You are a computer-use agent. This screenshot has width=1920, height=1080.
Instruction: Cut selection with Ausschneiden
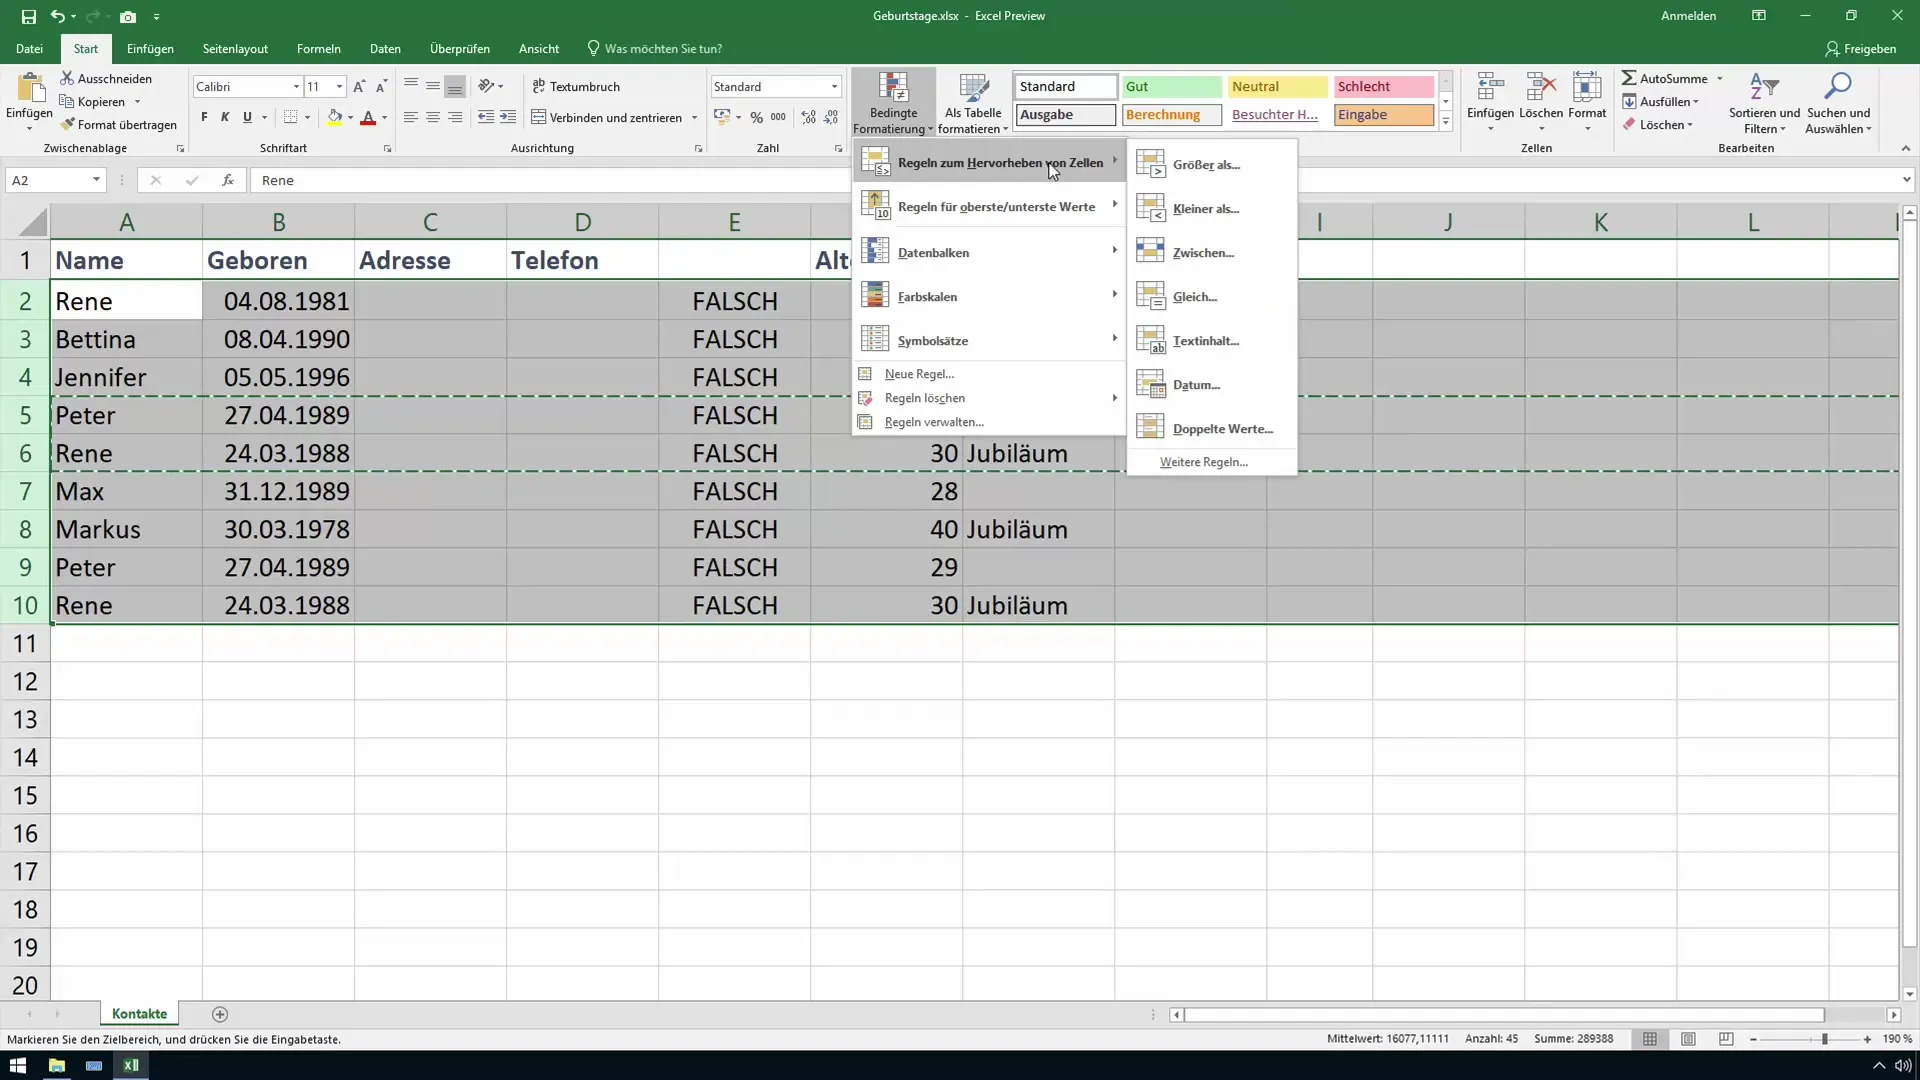106,78
